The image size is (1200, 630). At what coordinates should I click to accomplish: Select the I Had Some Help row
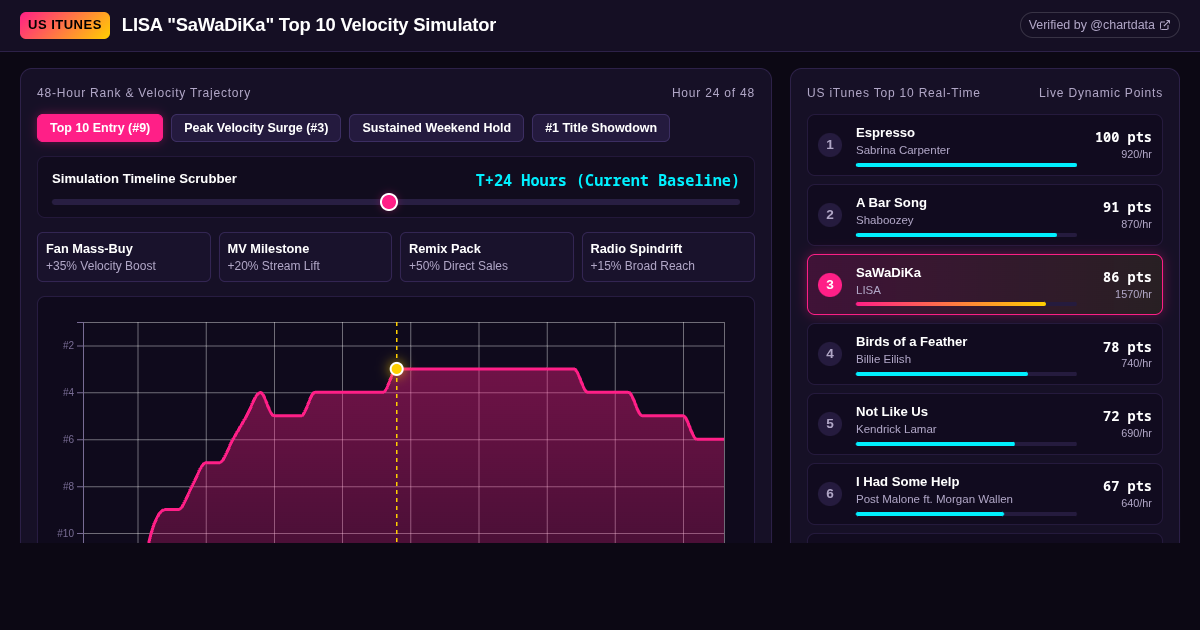pyautogui.click(x=985, y=494)
